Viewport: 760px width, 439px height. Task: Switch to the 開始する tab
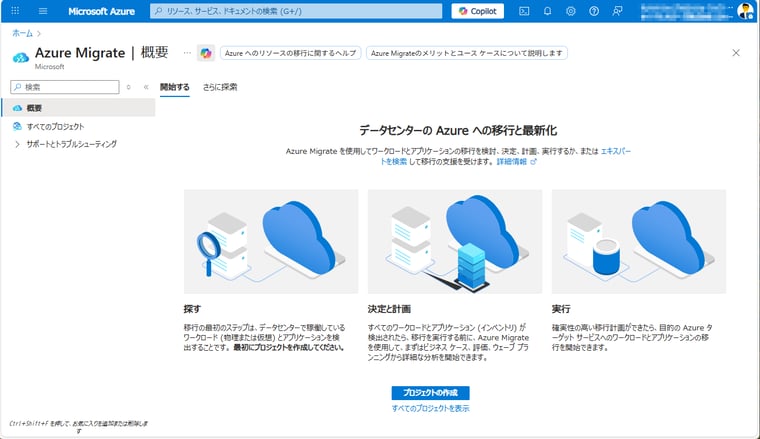click(175, 87)
